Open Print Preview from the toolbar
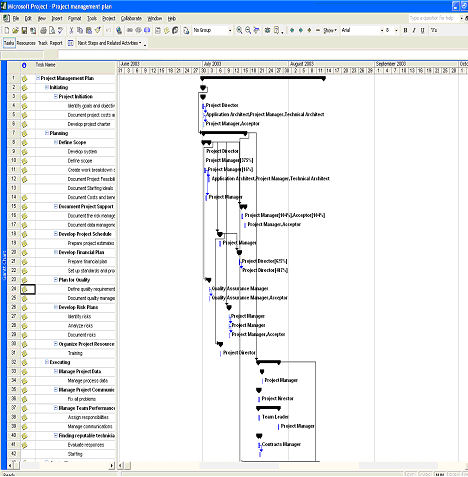This screenshot has height=477, width=468. tap(52, 30)
